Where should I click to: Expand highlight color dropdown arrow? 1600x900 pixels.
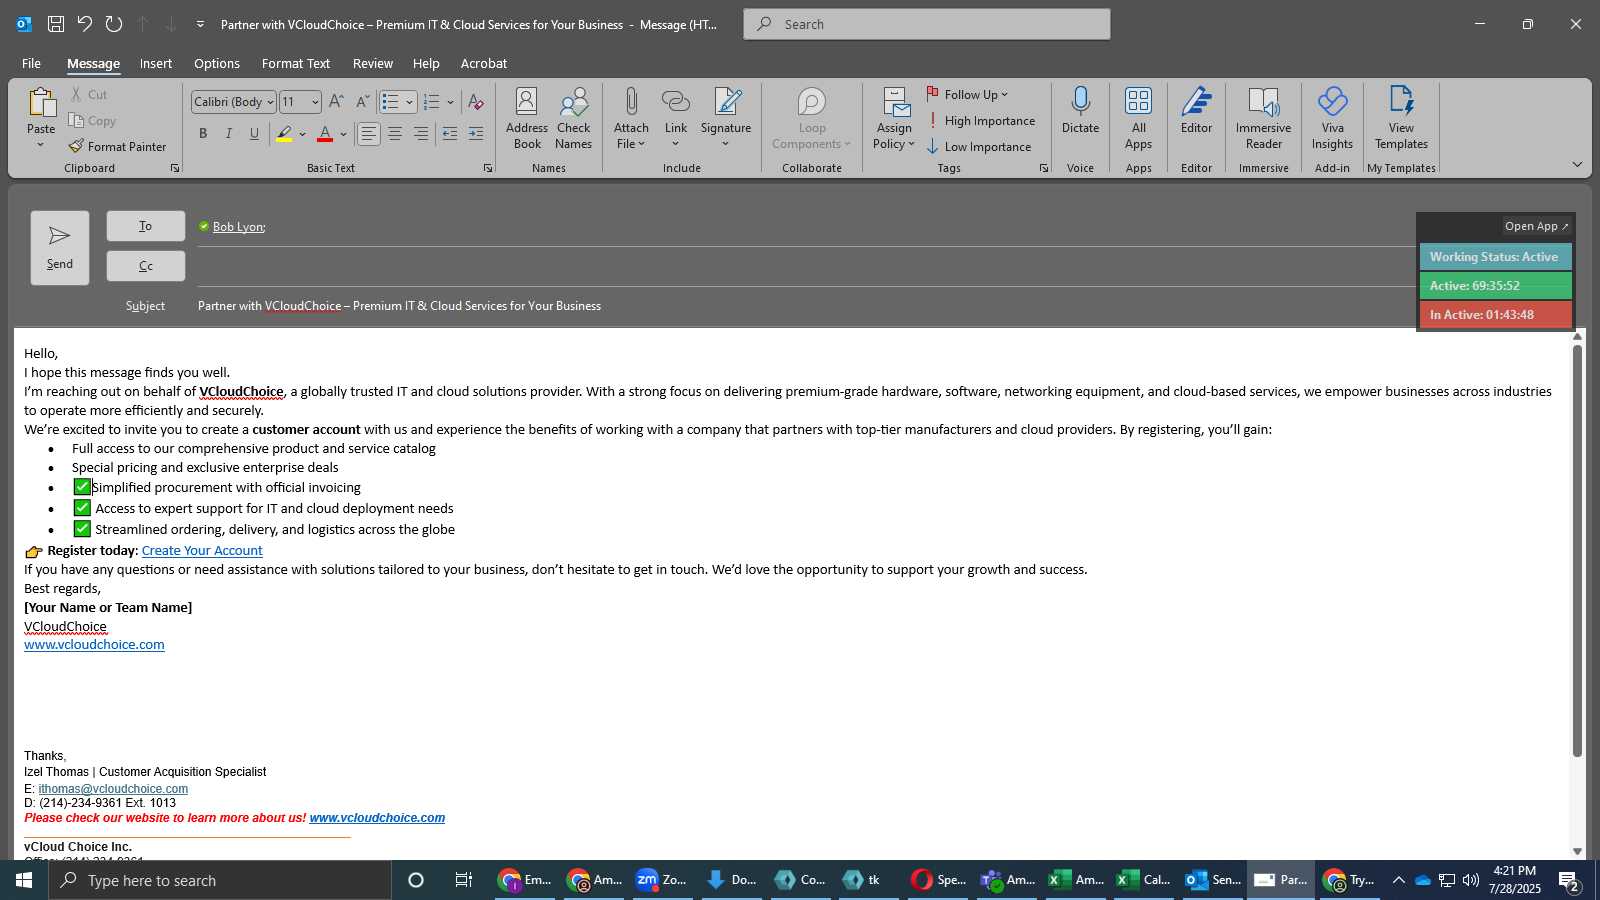[302, 134]
